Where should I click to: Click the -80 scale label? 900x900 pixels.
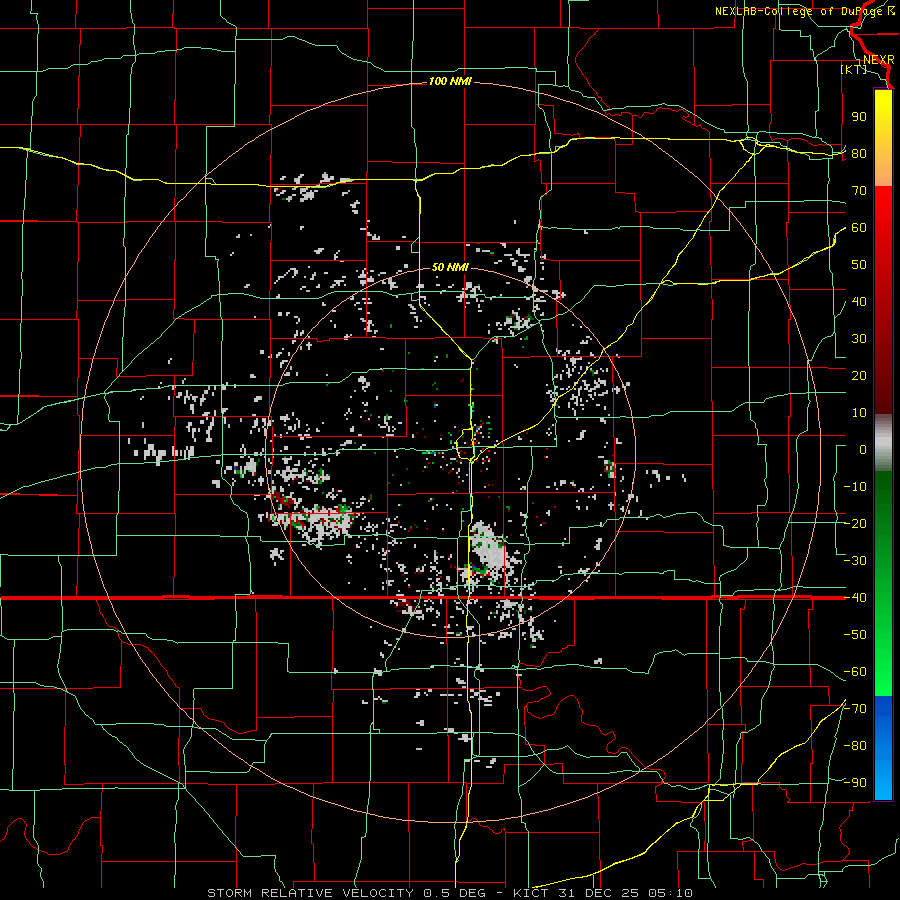855,746
